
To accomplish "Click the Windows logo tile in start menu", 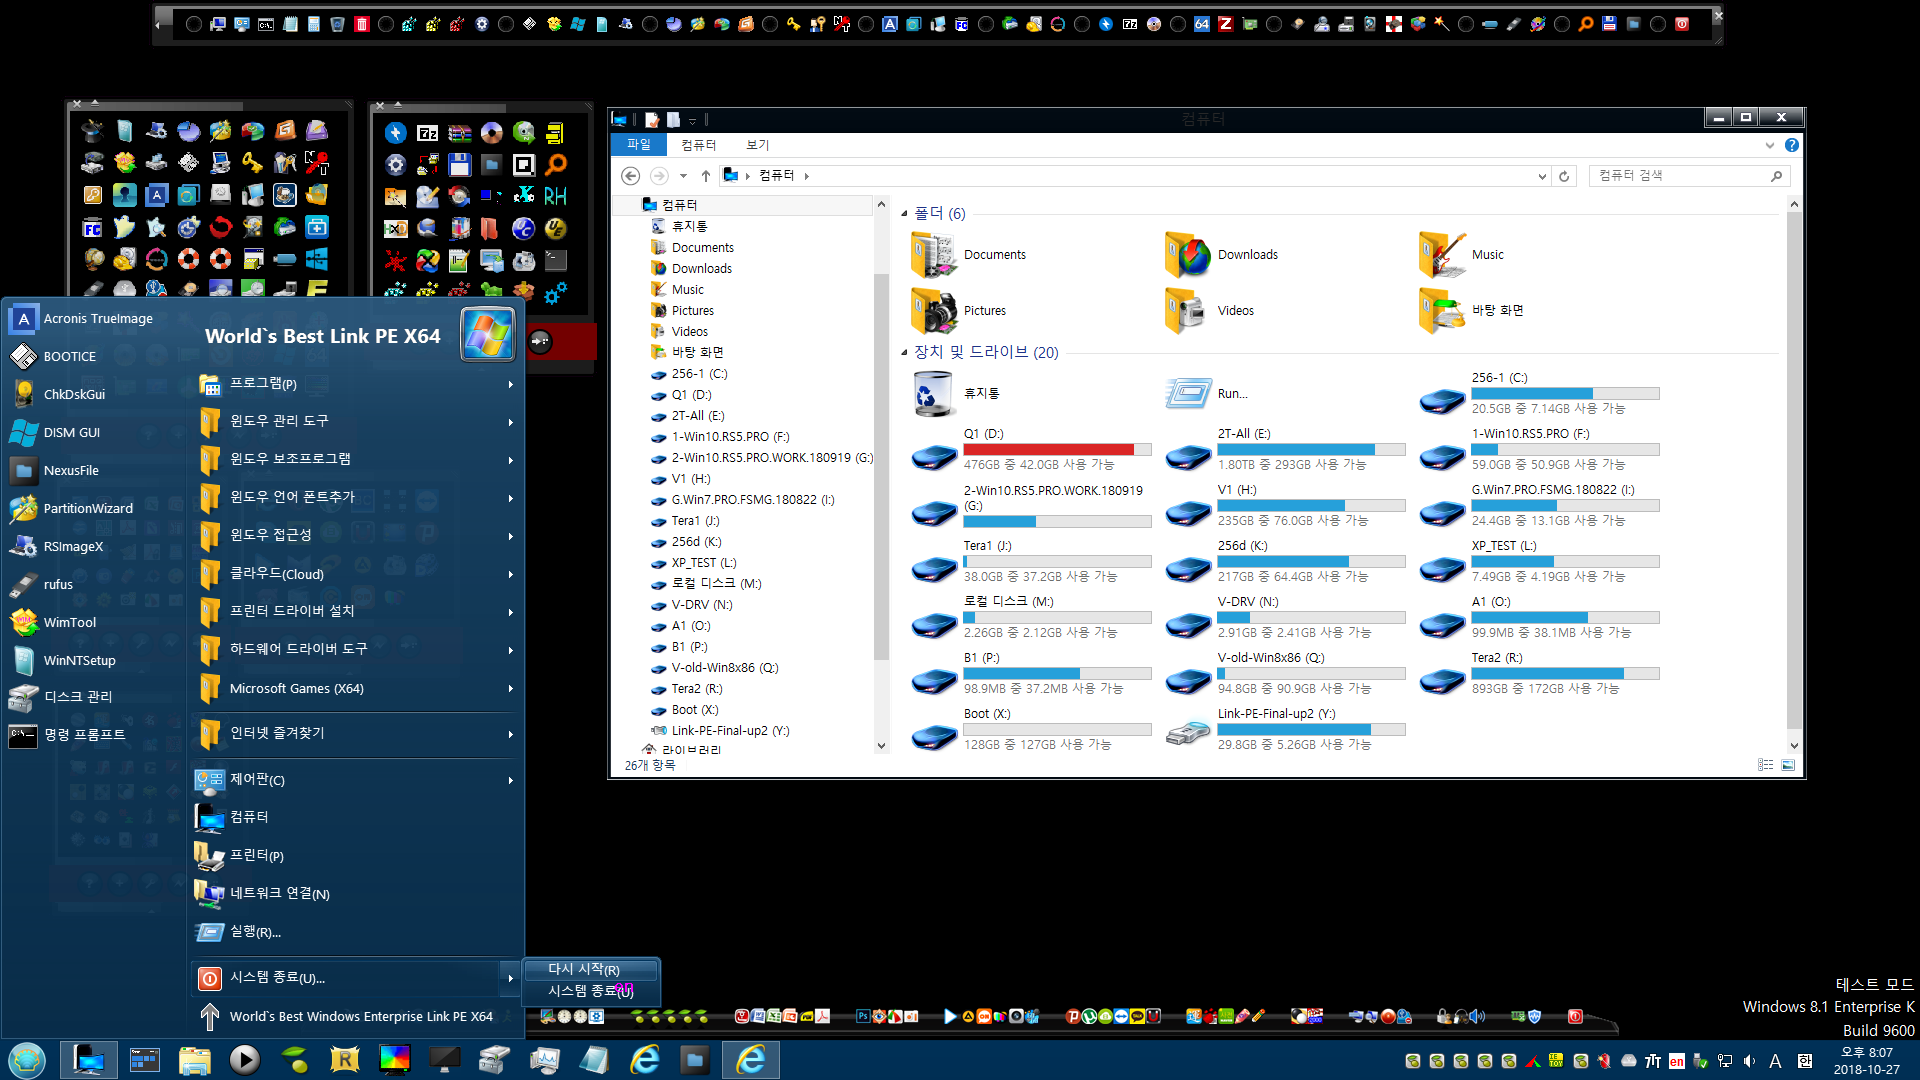I will [x=488, y=335].
